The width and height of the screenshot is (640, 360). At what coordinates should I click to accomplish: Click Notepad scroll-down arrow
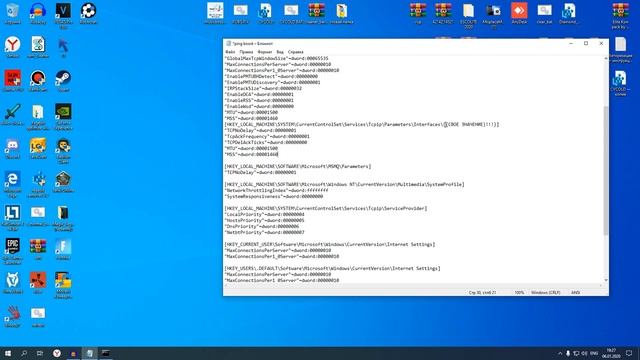606,280
